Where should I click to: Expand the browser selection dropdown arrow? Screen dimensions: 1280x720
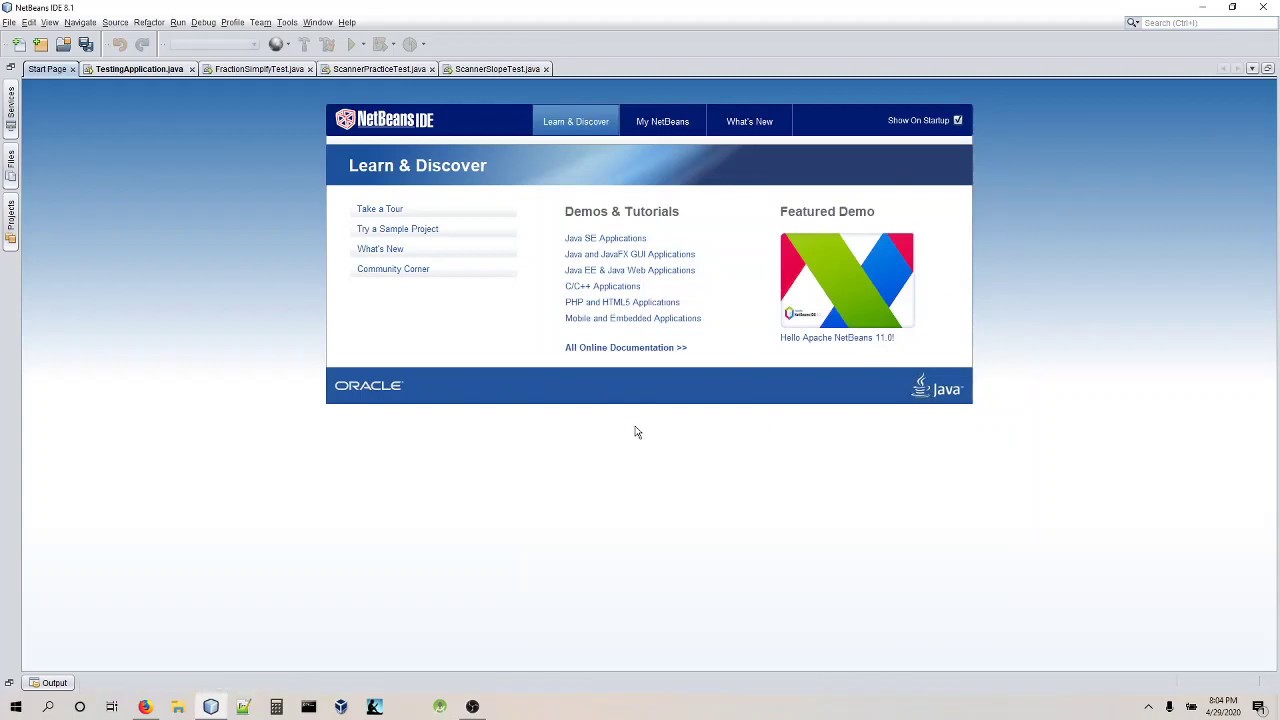(288, 44)
